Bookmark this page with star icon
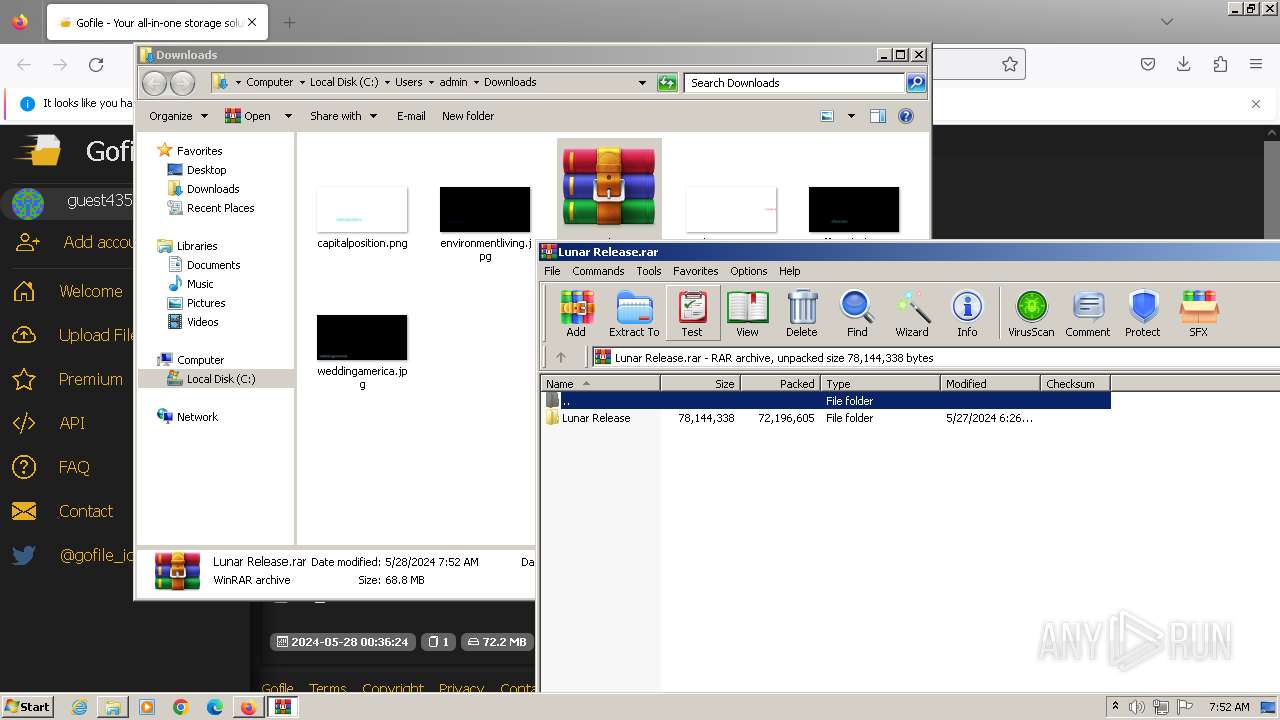1280x720 pixels. point(1010,64)
